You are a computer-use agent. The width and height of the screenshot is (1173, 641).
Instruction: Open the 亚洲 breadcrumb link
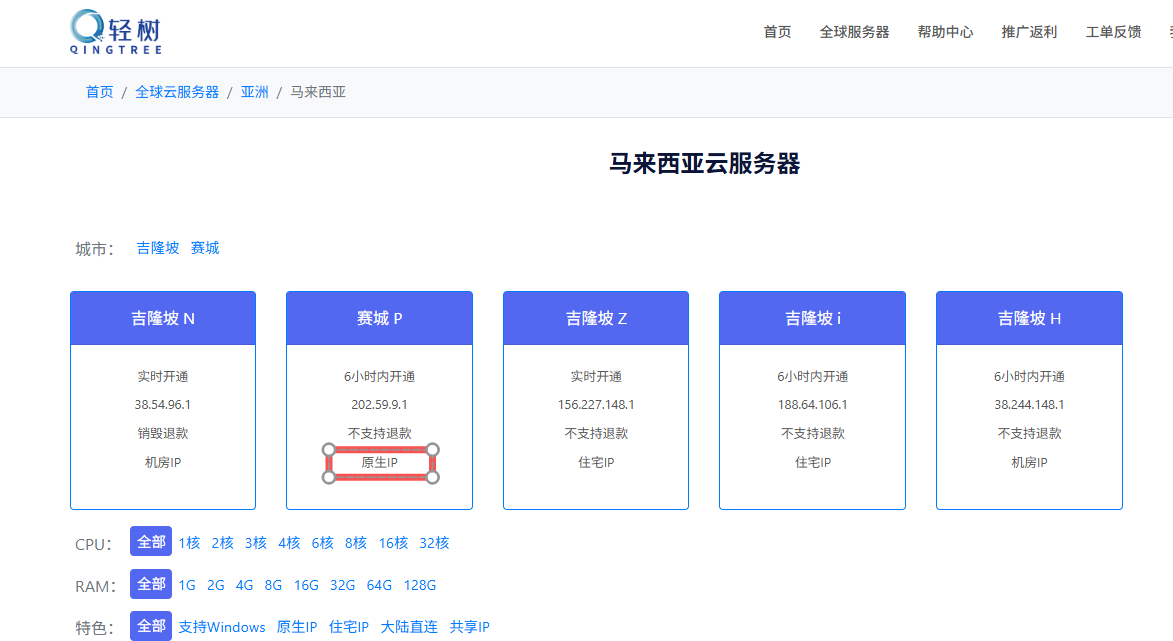point(254,92)
